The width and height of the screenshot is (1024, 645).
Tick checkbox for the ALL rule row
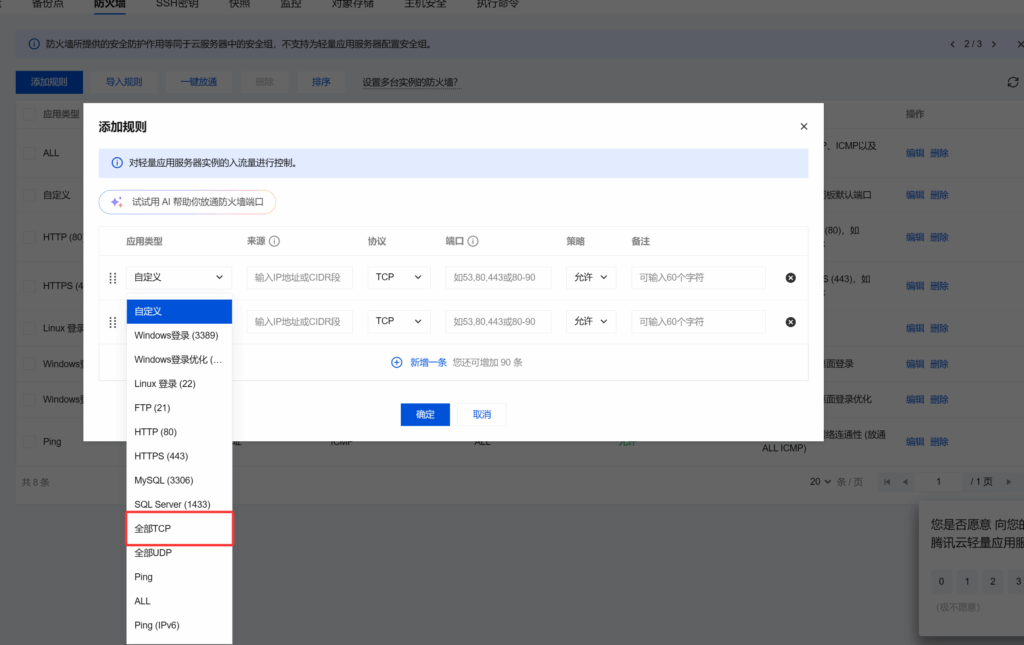(x=29, y=153)
